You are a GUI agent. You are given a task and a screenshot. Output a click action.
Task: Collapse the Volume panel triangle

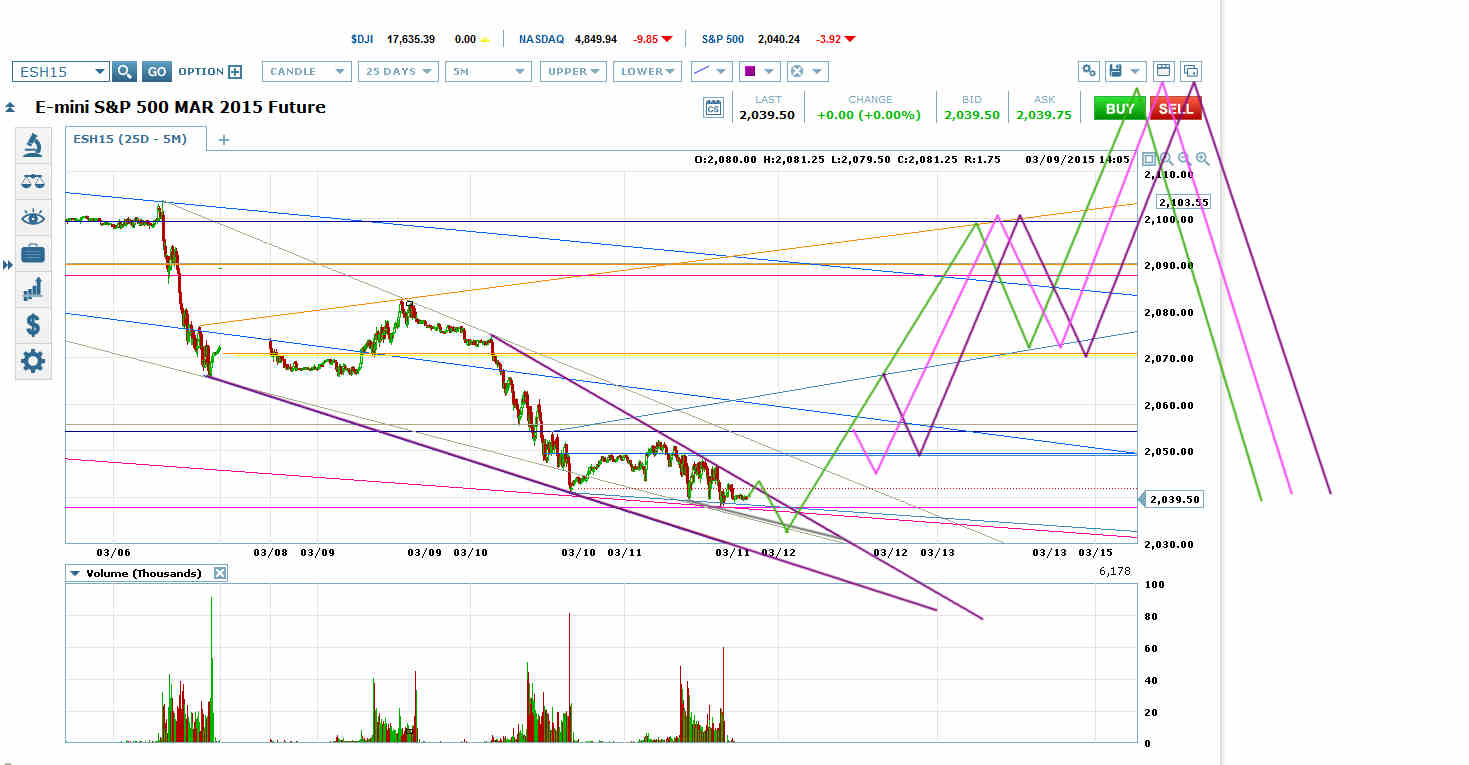73,573
